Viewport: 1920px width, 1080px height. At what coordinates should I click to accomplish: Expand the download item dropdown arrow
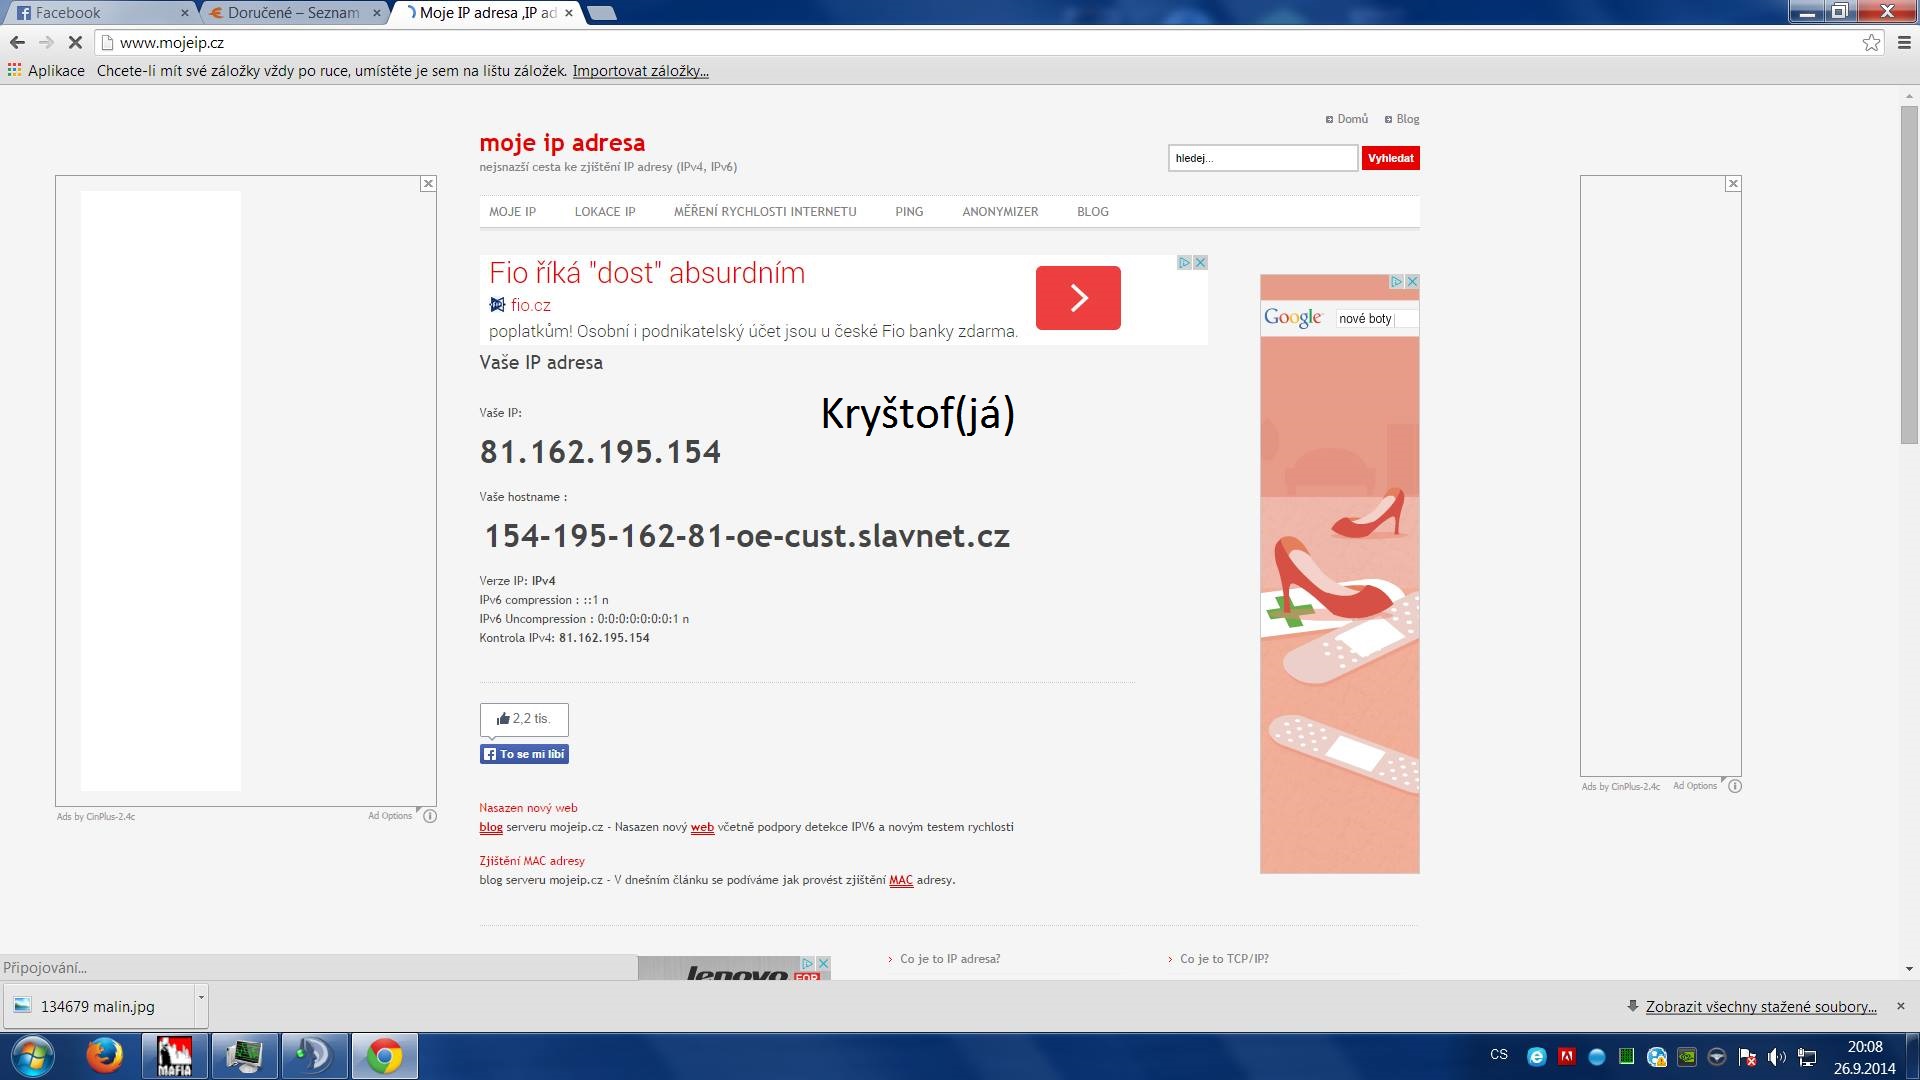[x=201, y=997]
